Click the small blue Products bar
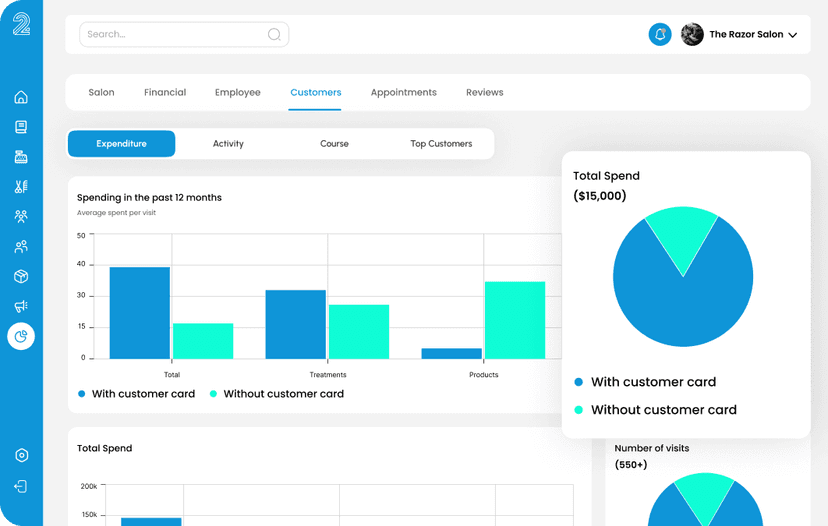The width and height of the screenshot is (828, 526). point(451,354)
